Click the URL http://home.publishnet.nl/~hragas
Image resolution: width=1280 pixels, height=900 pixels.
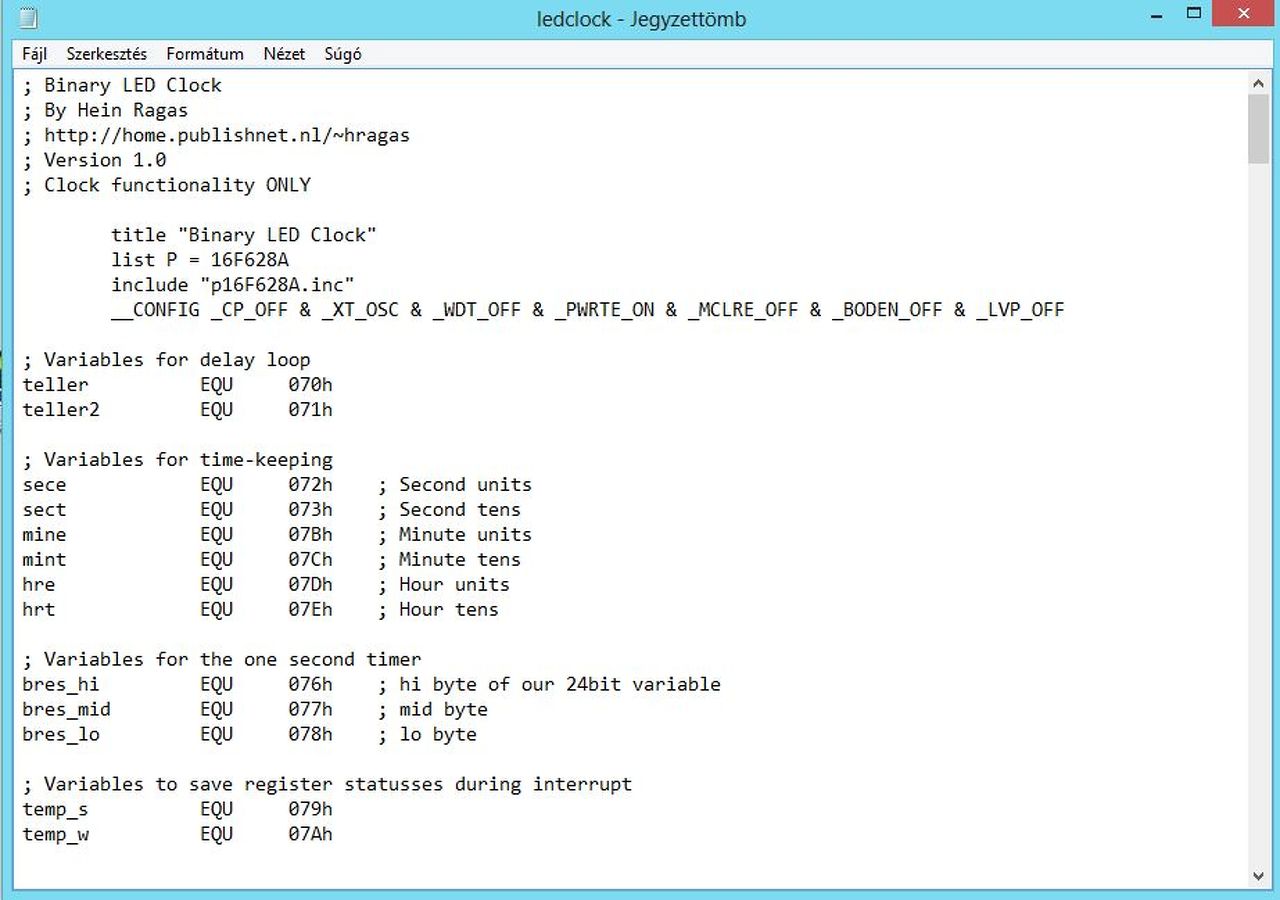coord(227,135)
